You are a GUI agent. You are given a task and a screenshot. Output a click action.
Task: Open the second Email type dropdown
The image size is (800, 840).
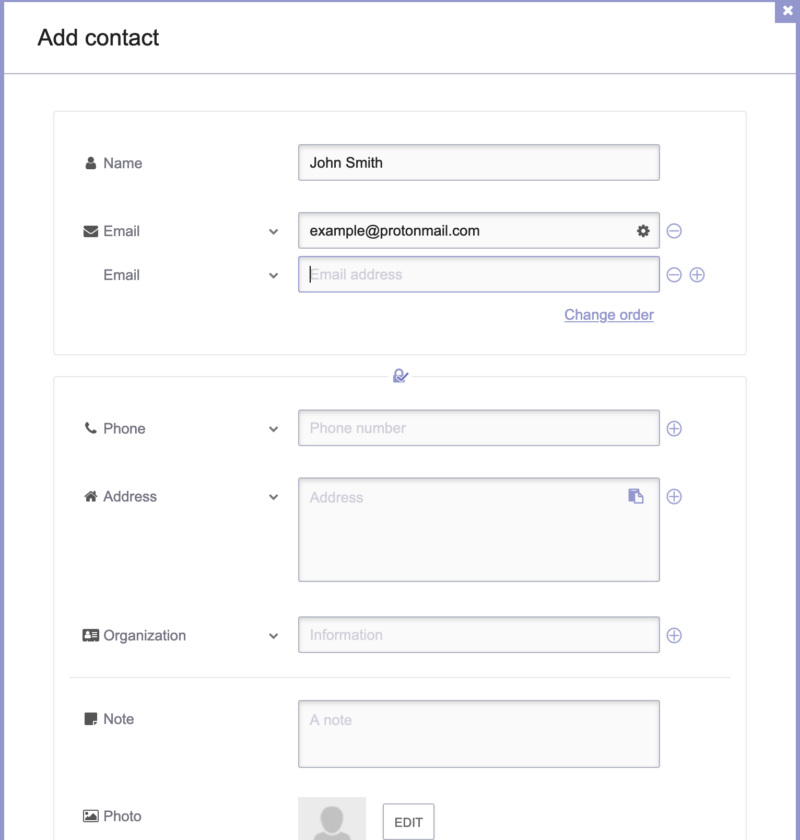(273, 276)
